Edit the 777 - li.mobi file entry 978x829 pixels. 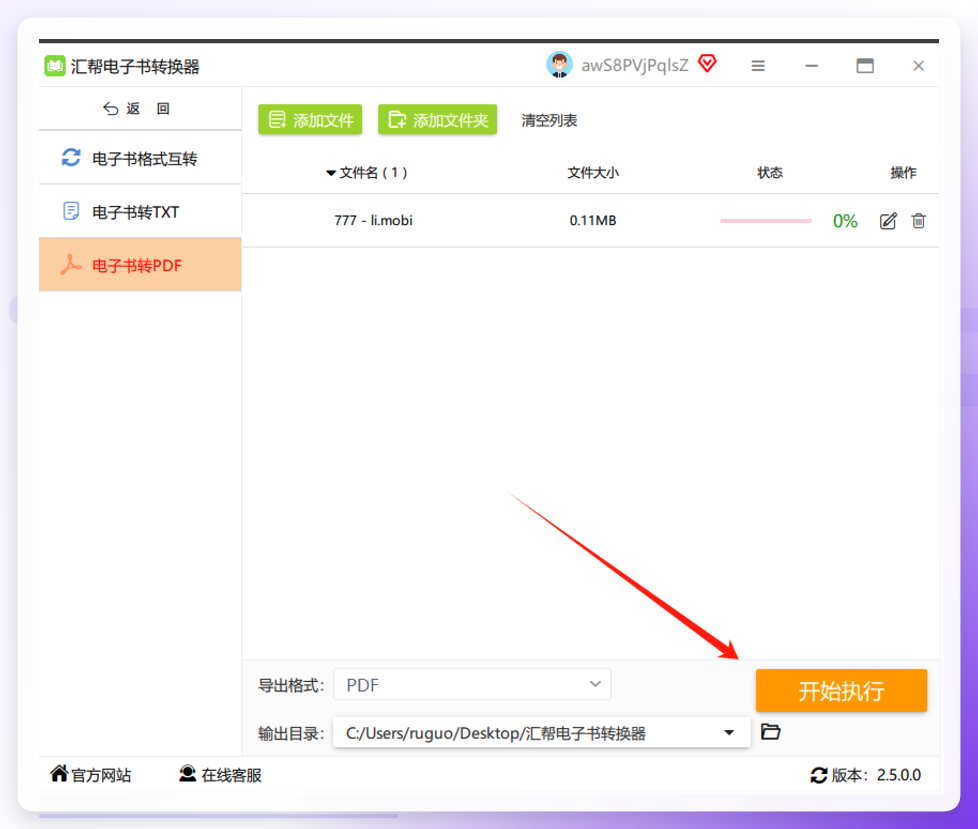[888, 221]
